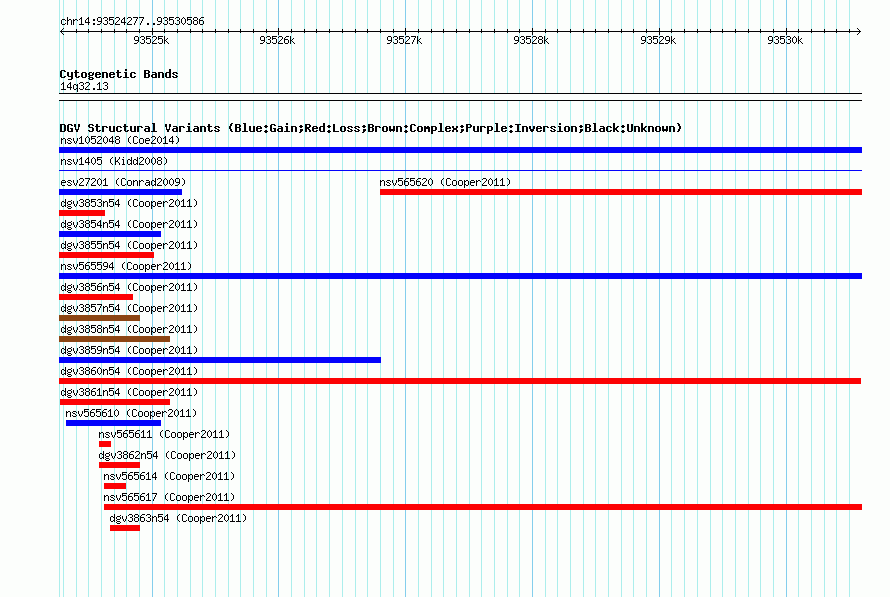
Task: Click the 93529k ruler position
Action: click(x=658, y=40)
